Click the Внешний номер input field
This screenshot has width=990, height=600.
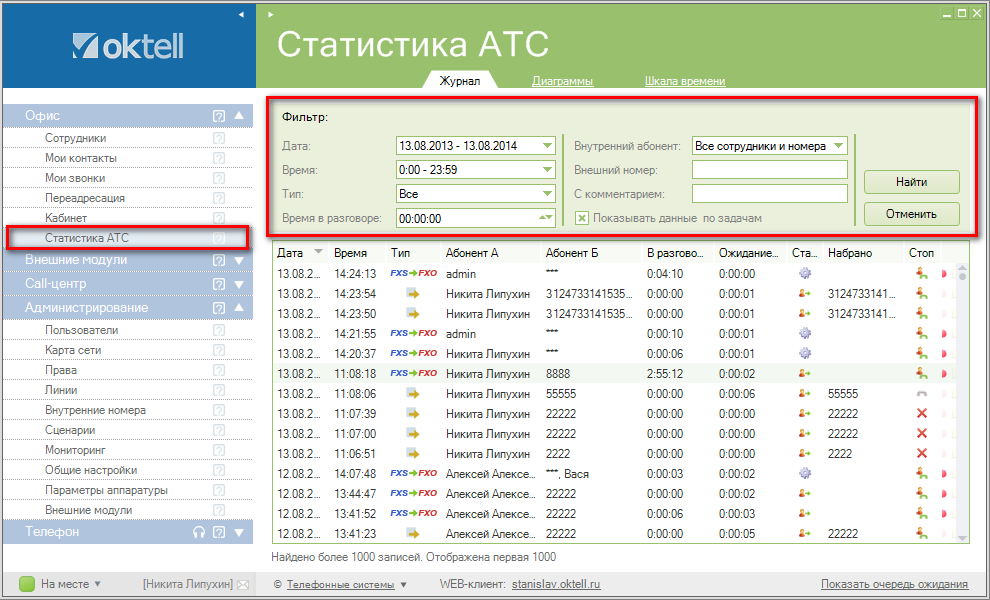(x=769, y=170)
